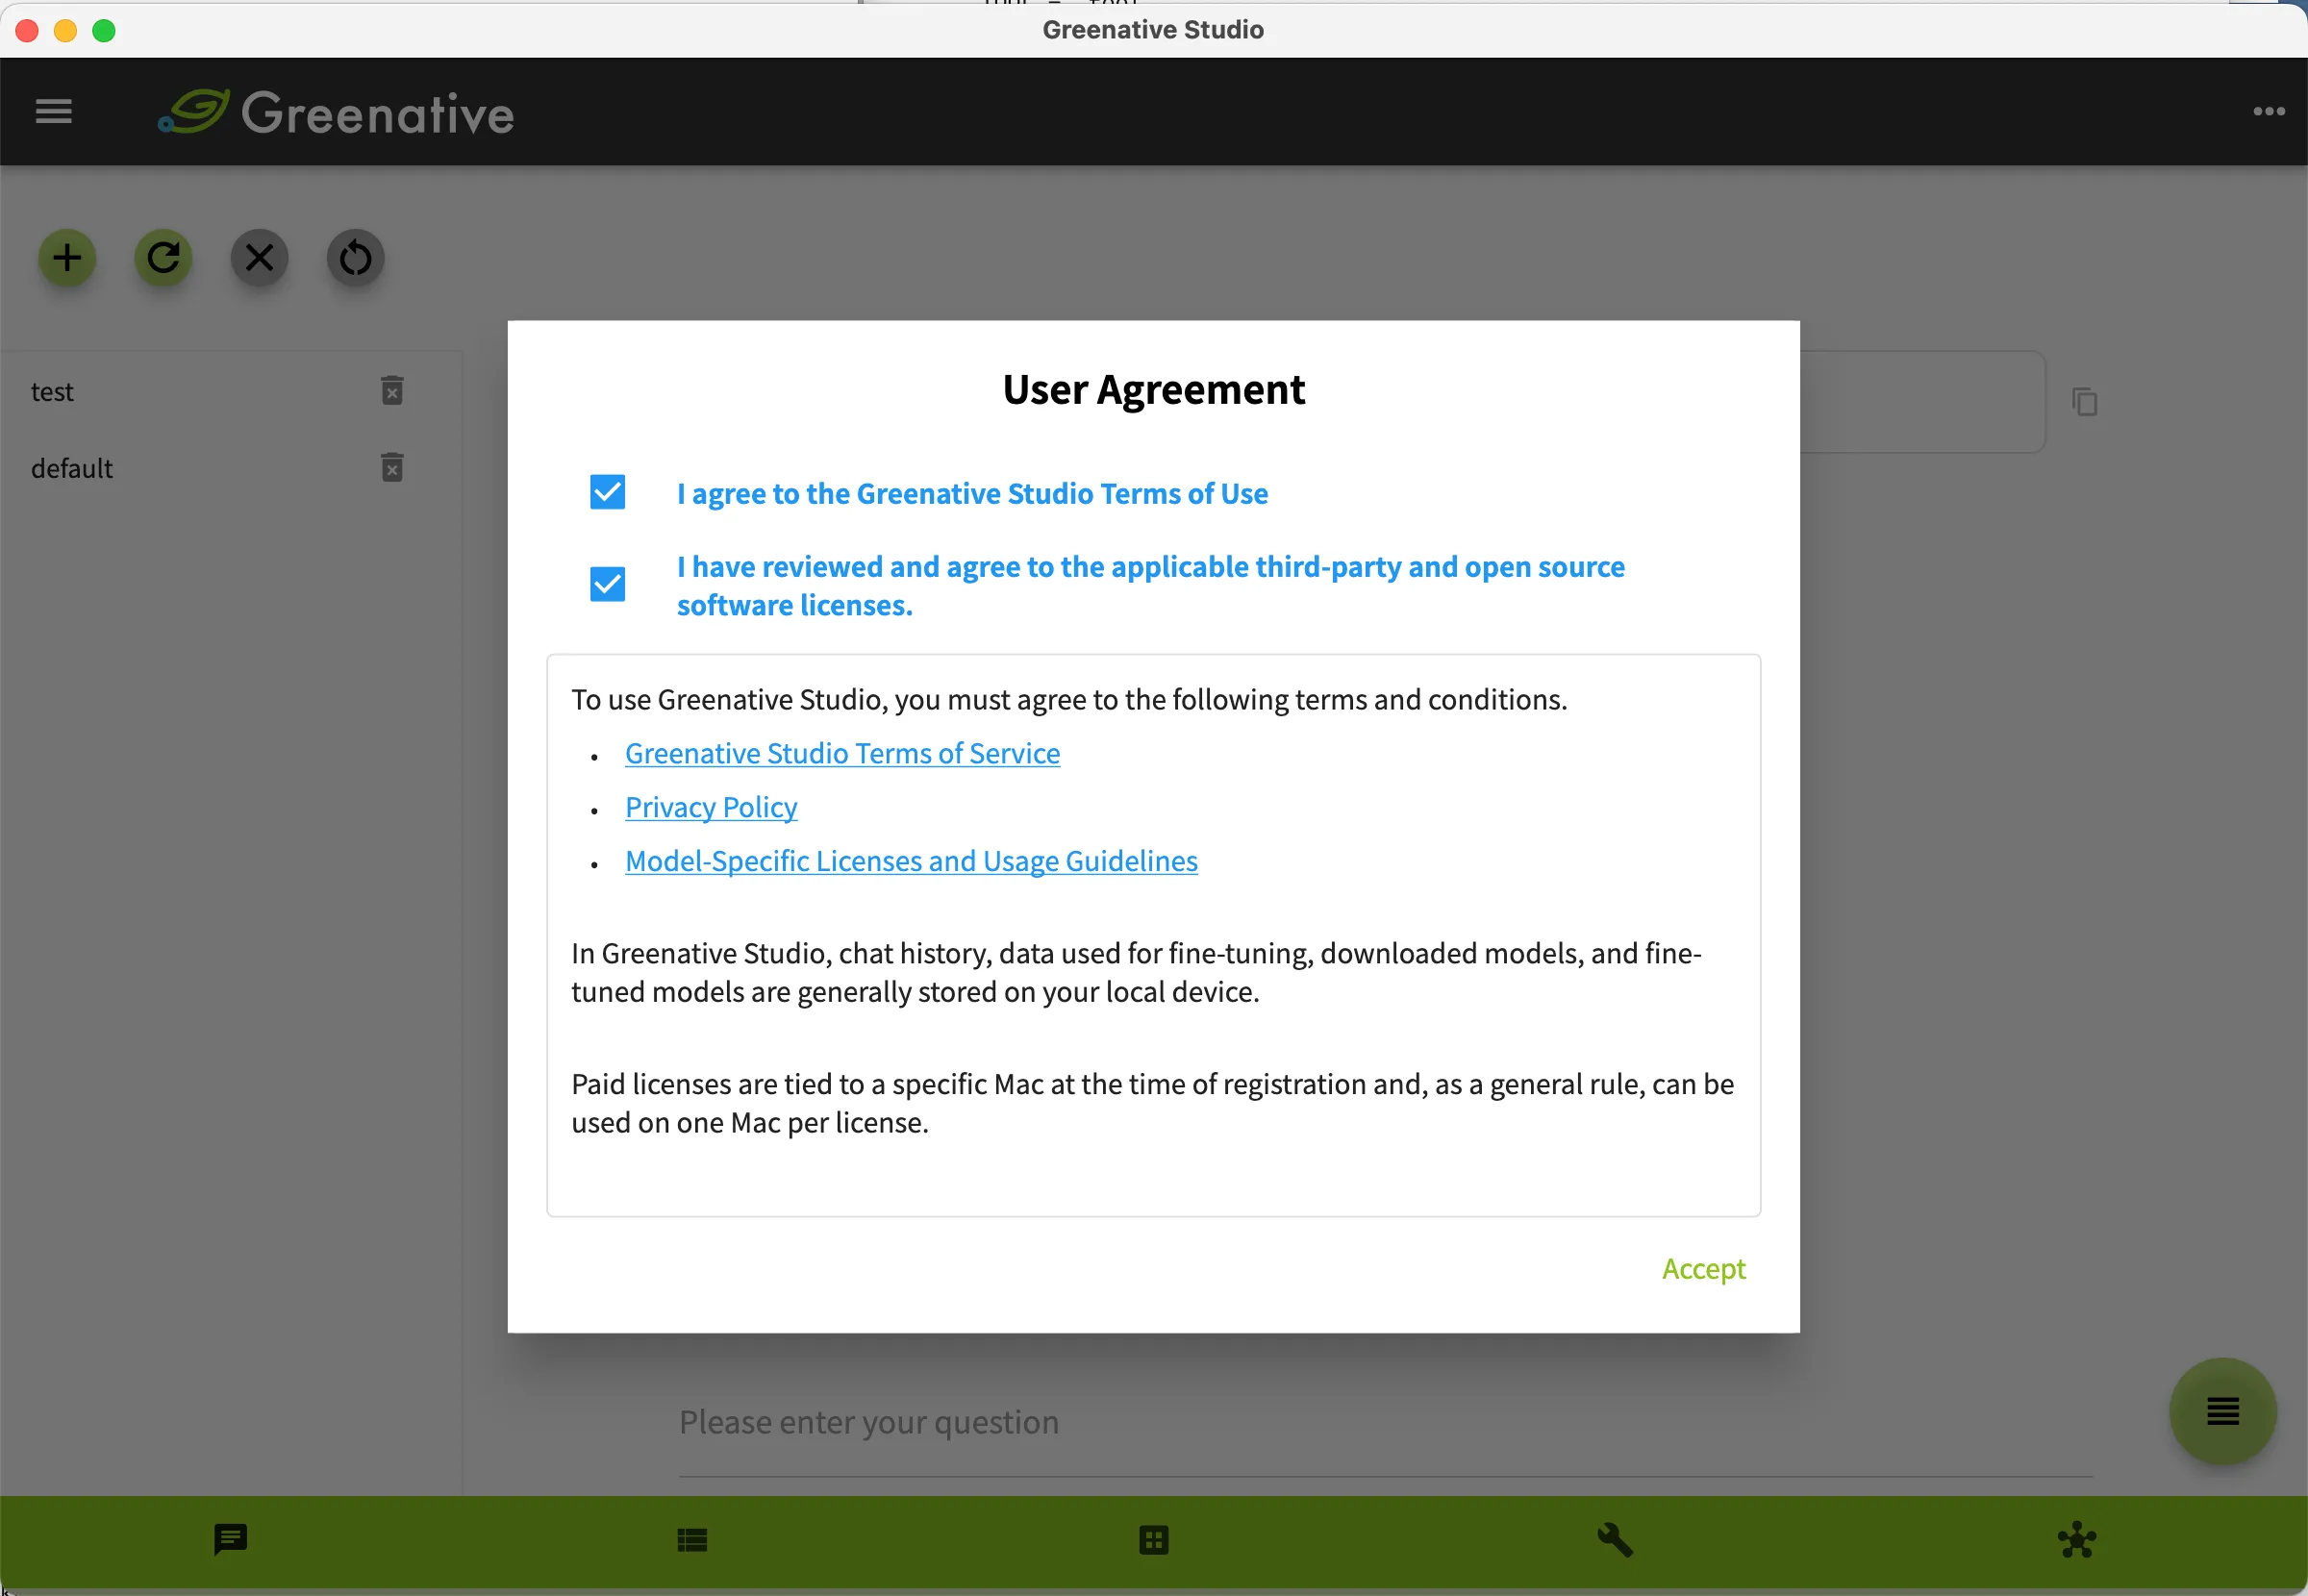The width and height of the screenshot is (2308, 1596).
Task: Open the hamburger menu in header
Action: click(53, 111)
